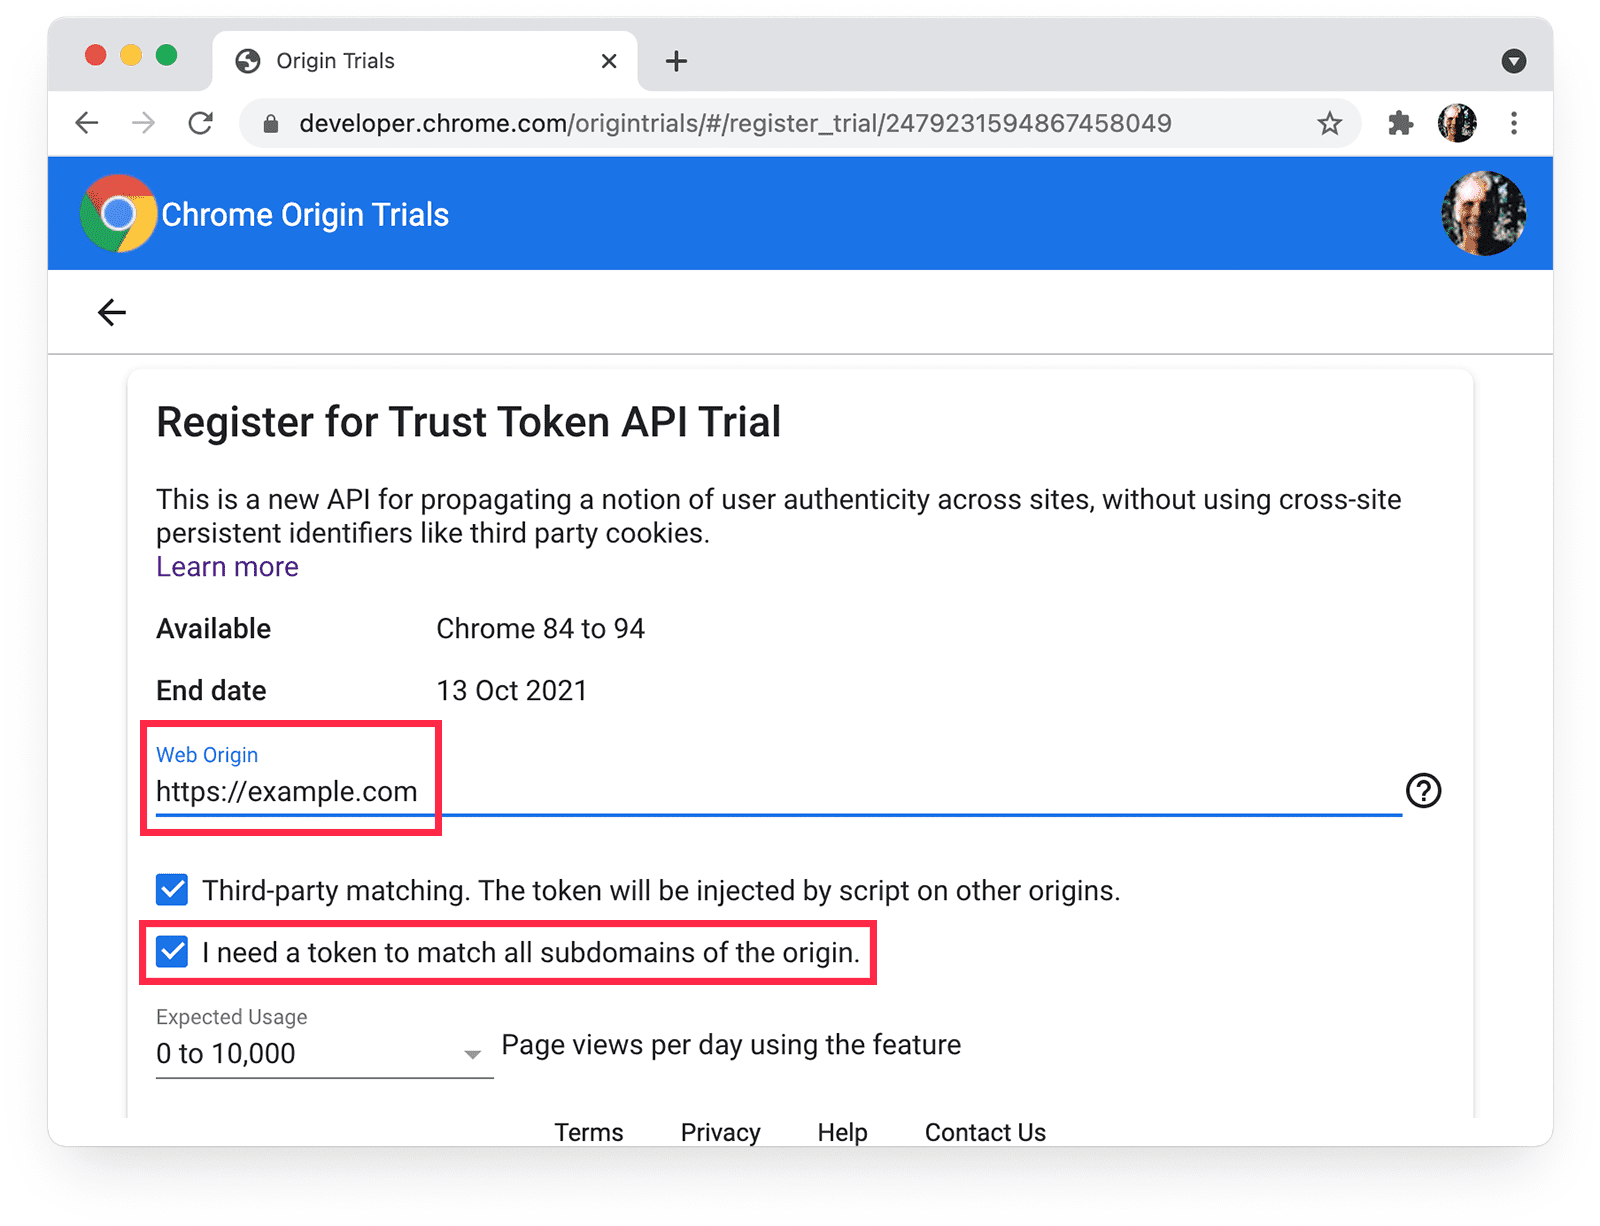Screen dimensions: 1600x1226
Task: Click the browser back navigation arrow
Action: [86, 123]
